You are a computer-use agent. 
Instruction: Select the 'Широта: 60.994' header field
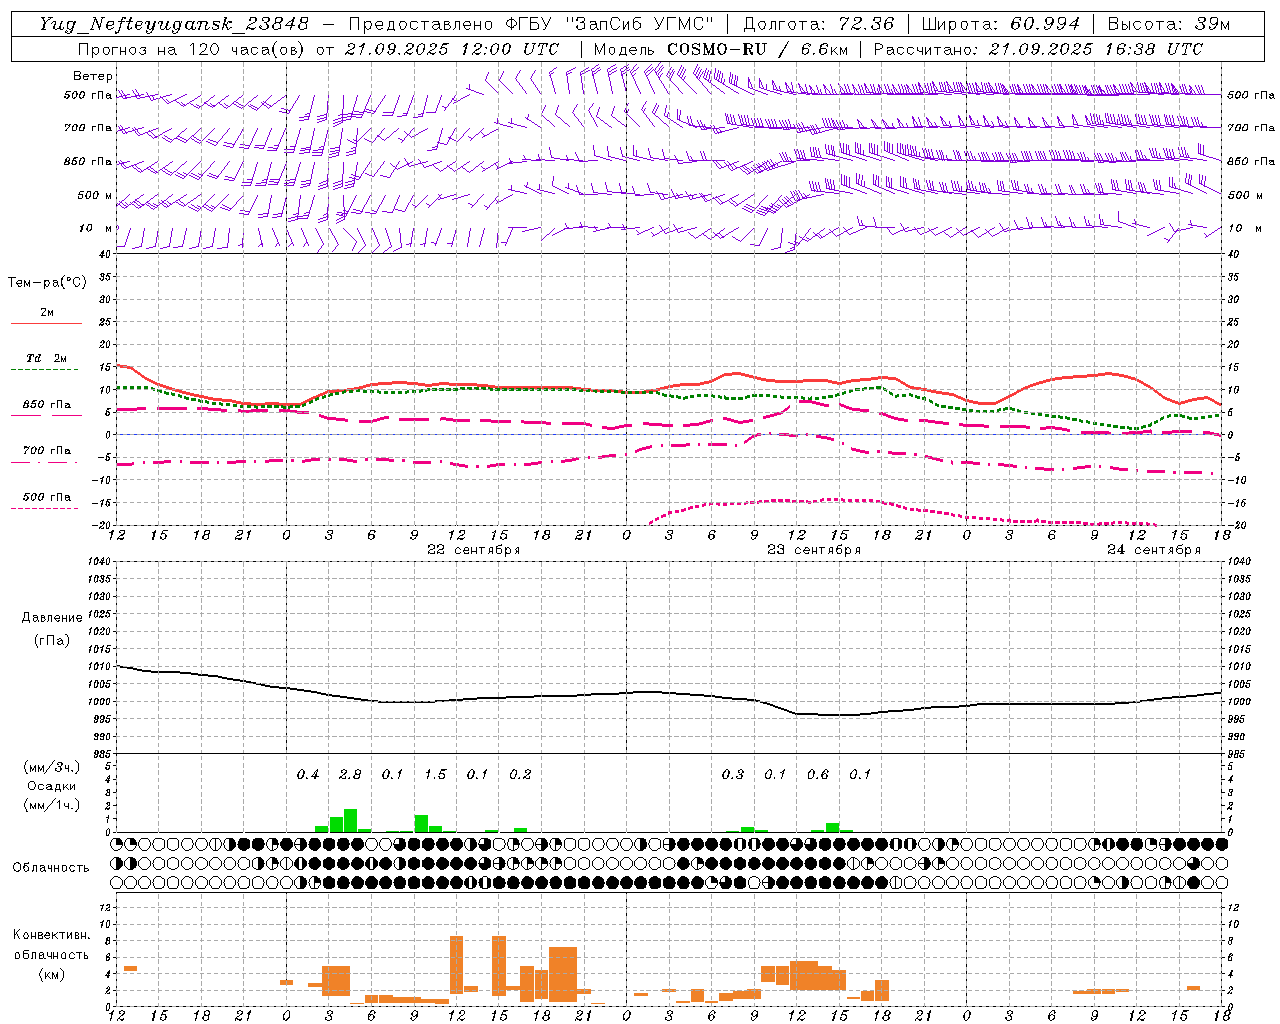pyautogui.click(x=1001, y=24)
